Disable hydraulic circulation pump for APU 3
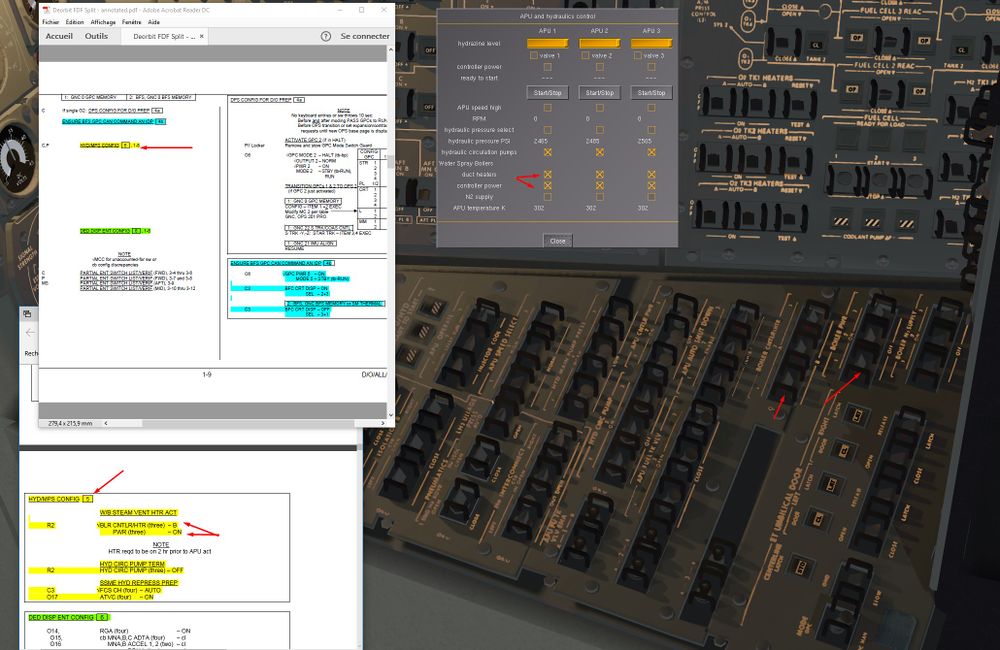The image size is (1000, 650). (x=651, y=152)
